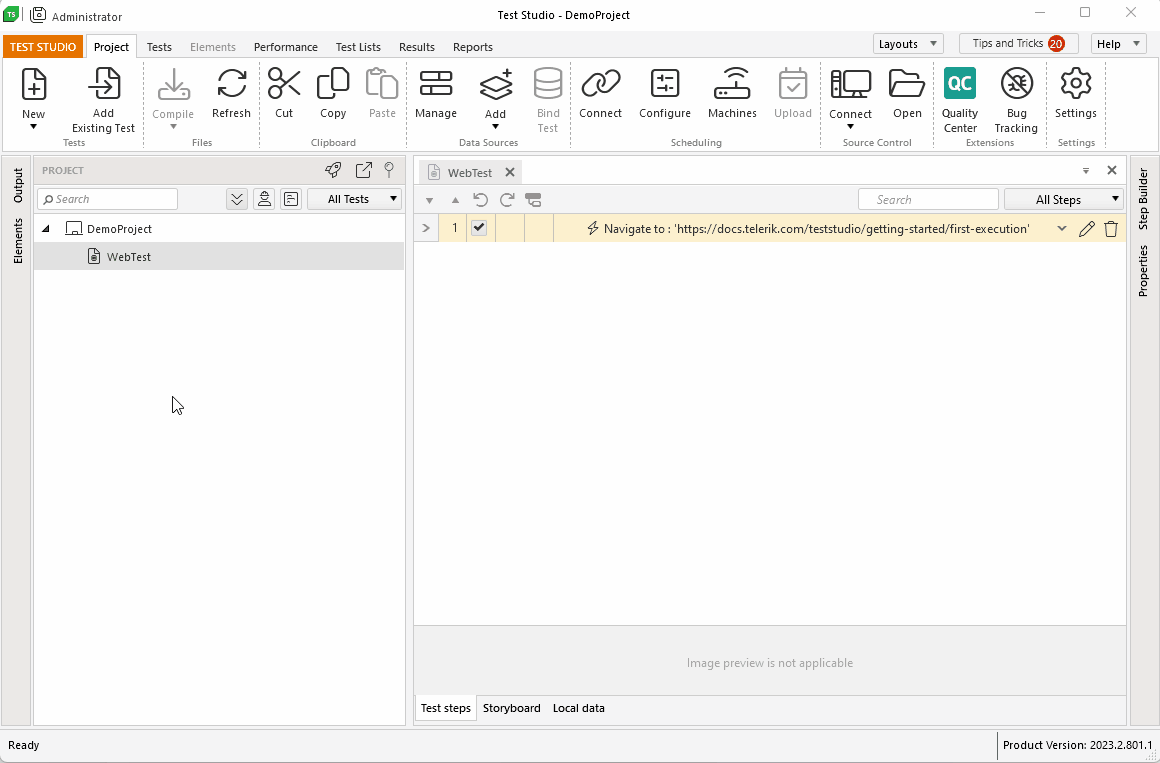The height and width of the screenshot is (763, 1160).
Task: Switch to the Tests ribbon tab
Action: point(159,47)
